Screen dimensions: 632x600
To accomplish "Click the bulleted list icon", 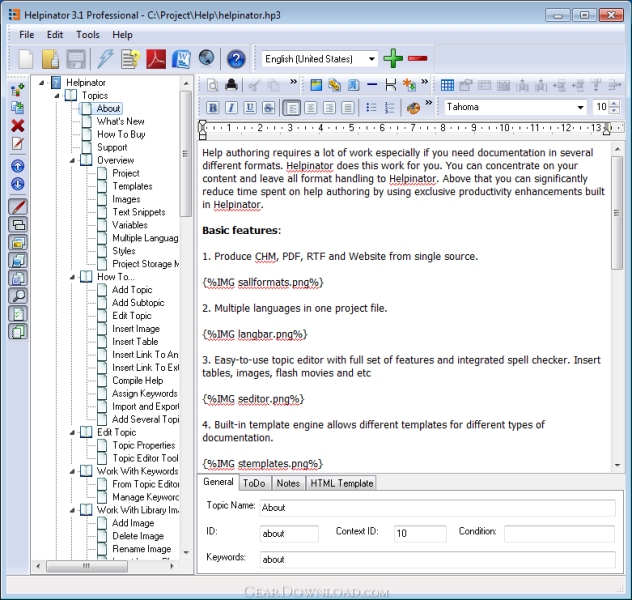I will pos(371,108).
